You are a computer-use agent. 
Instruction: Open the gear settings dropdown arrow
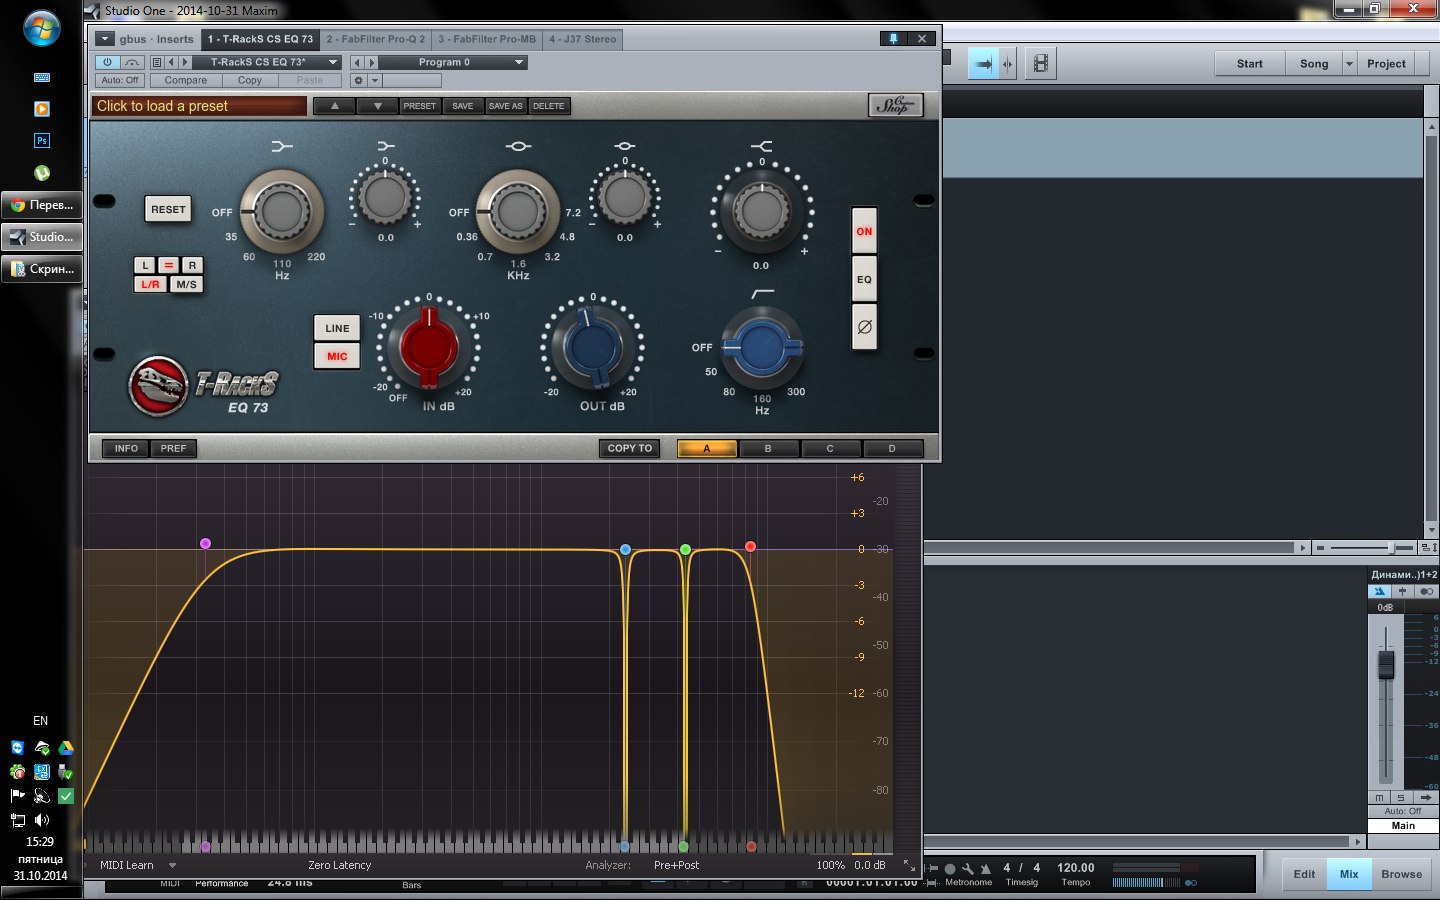(x=375, y=80)
